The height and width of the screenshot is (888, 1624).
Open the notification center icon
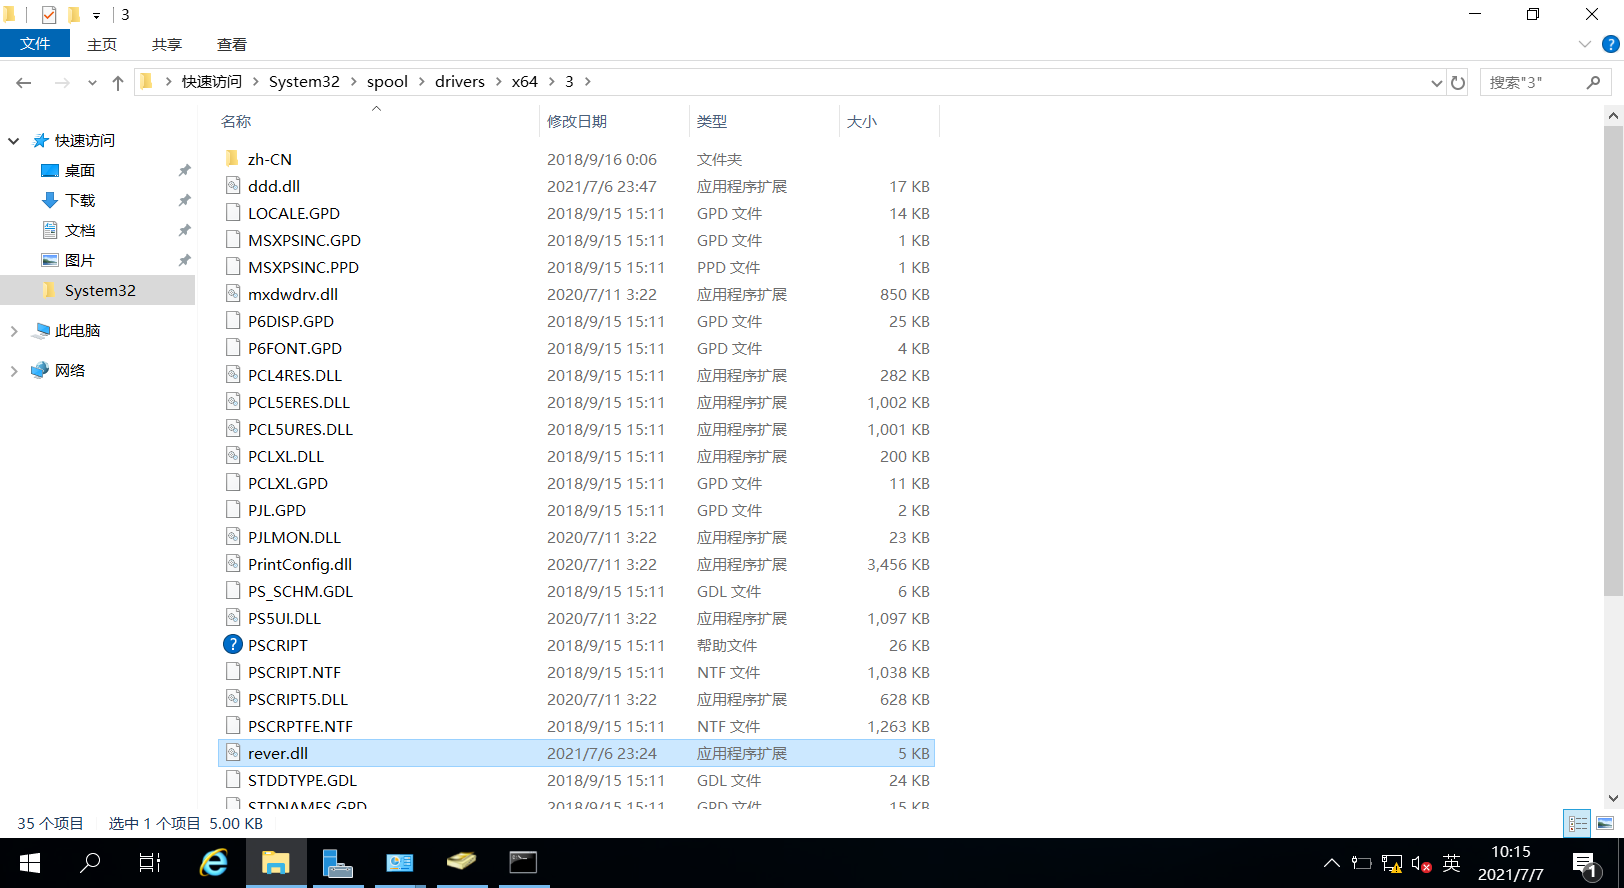click(1585, 863)
